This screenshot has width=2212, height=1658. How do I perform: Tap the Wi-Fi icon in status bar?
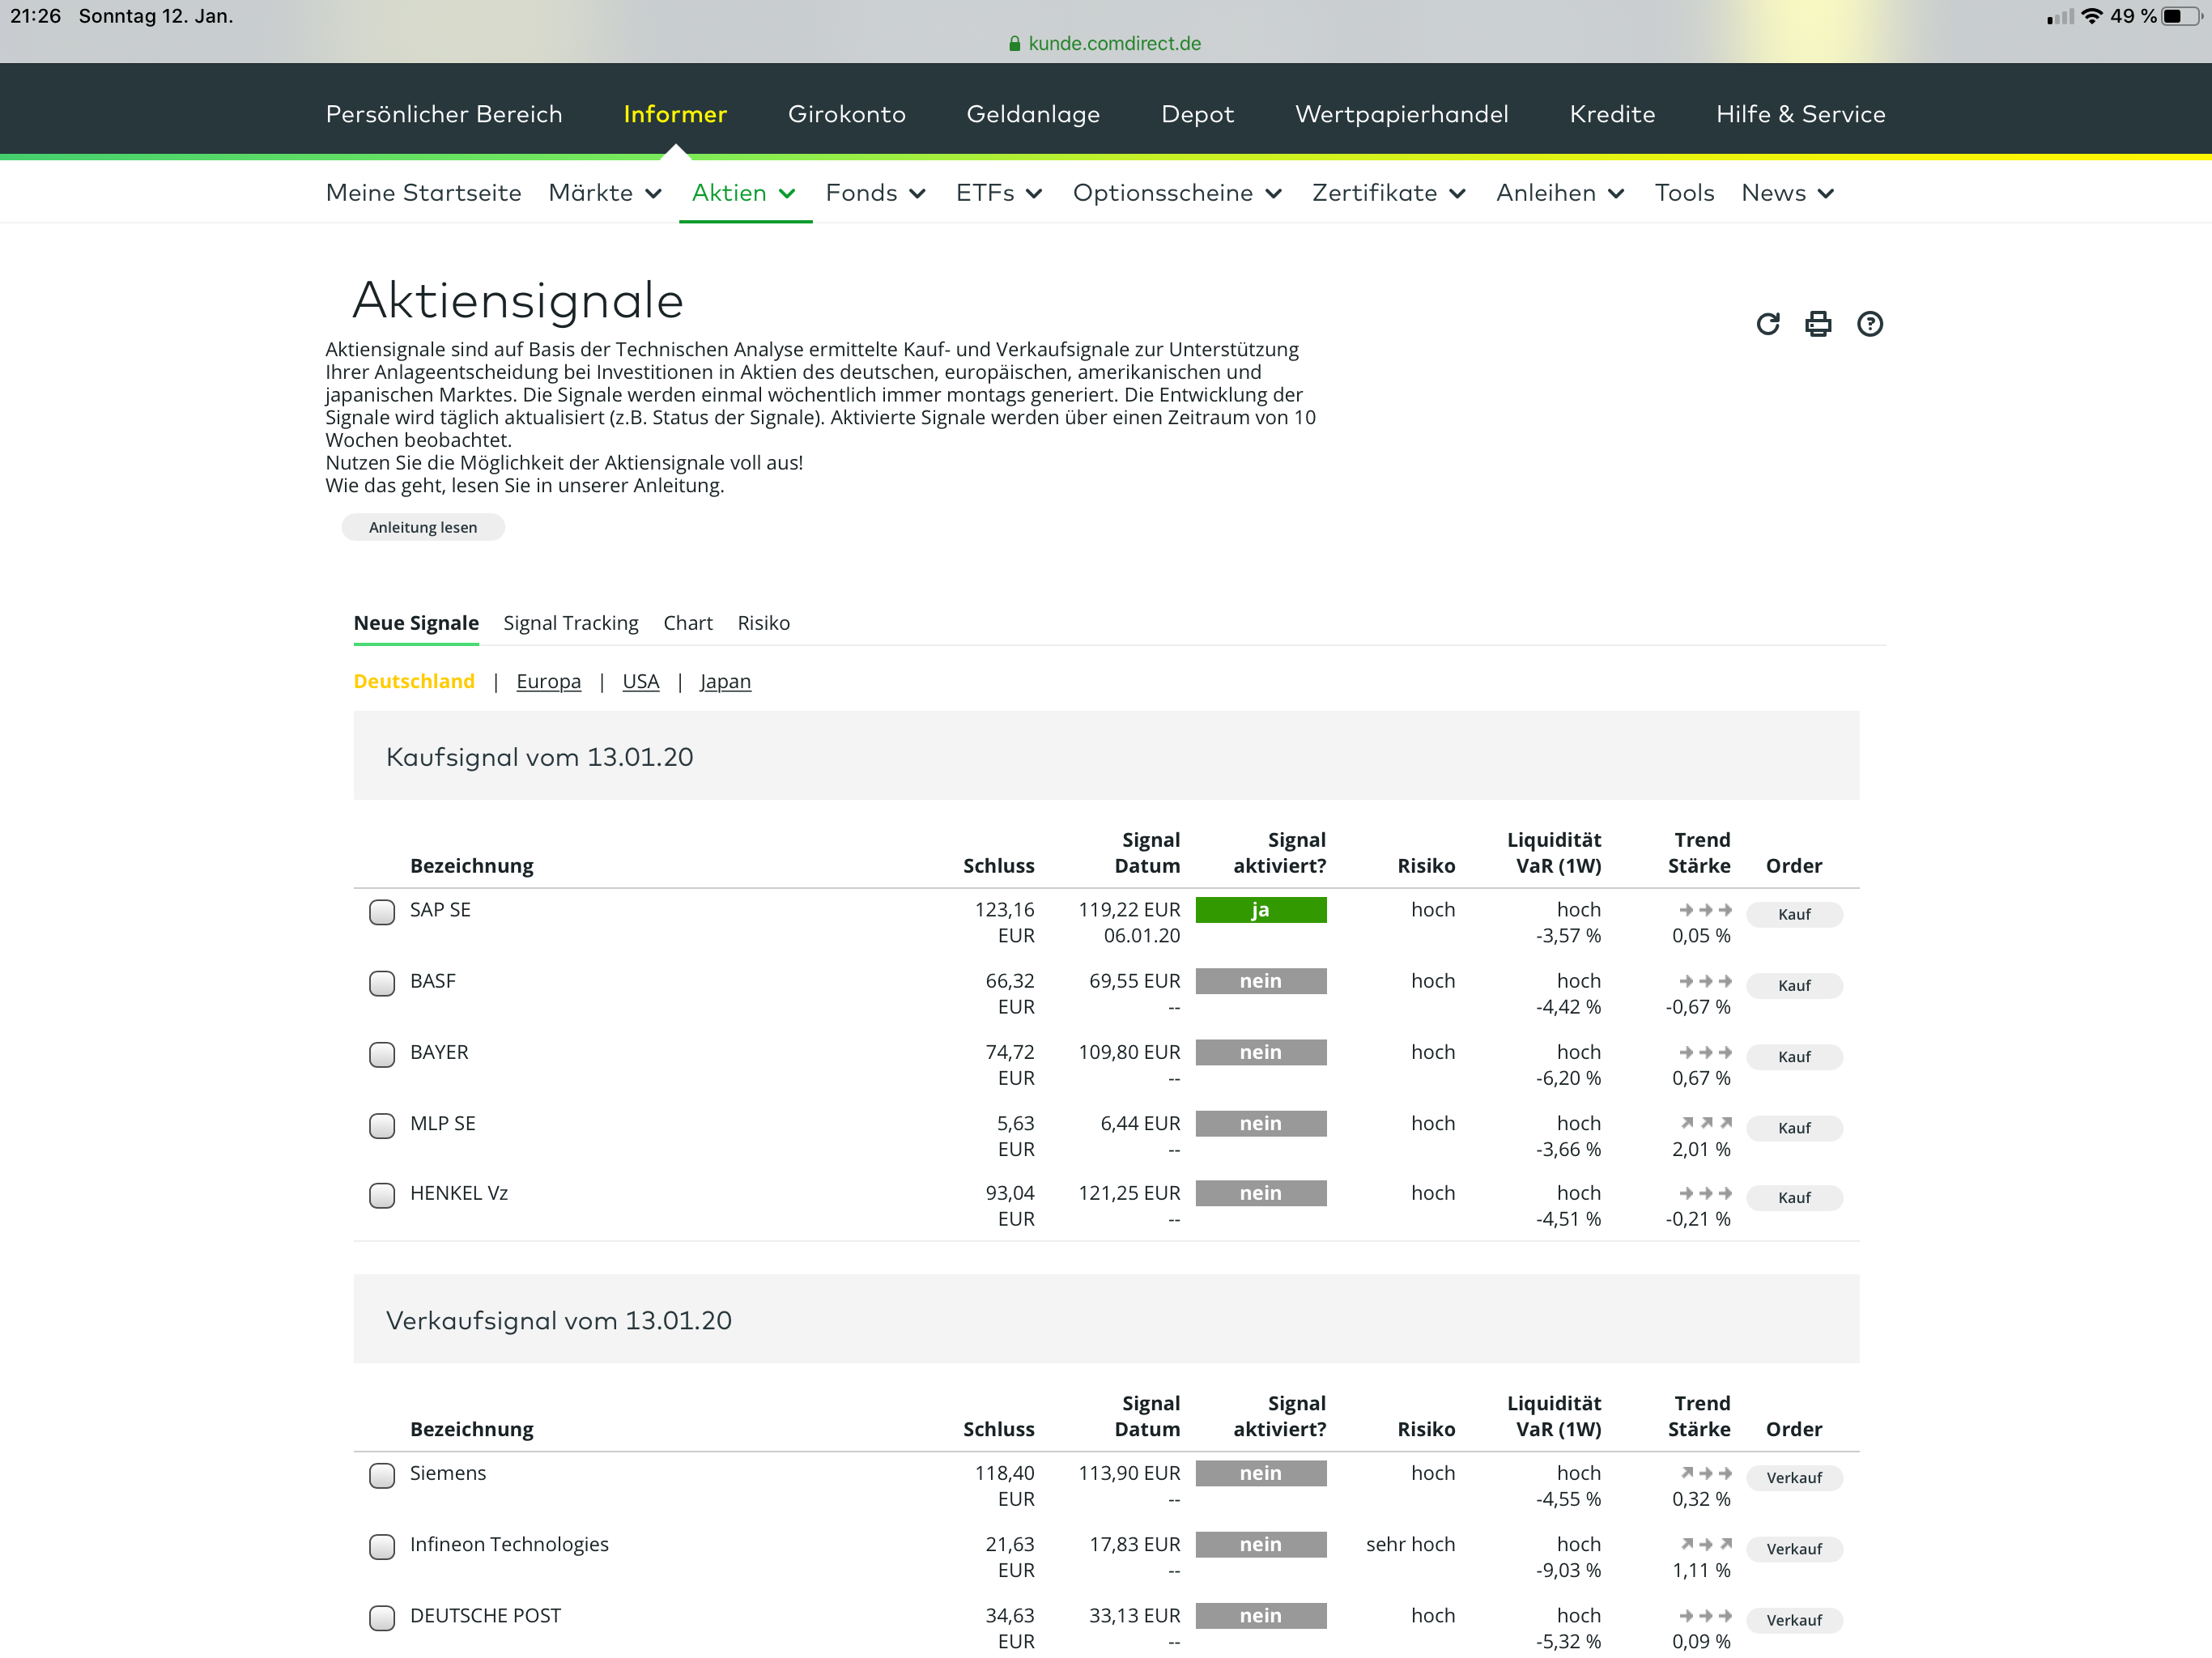(2091, 16)
